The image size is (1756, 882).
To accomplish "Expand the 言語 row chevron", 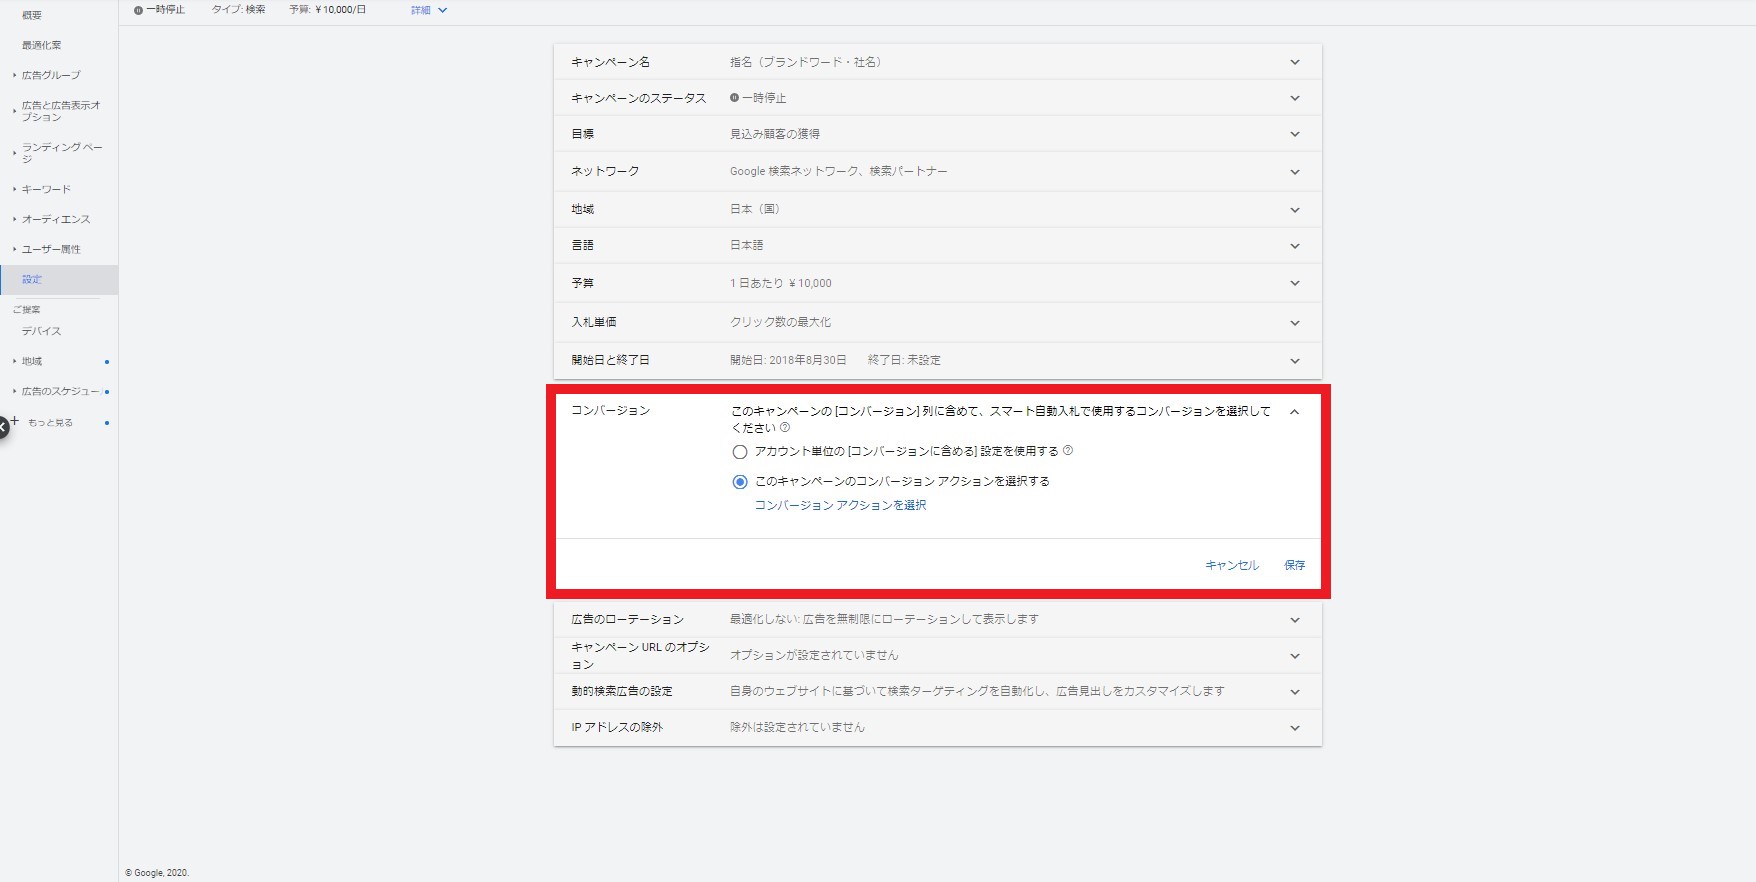I will 1295,246.
